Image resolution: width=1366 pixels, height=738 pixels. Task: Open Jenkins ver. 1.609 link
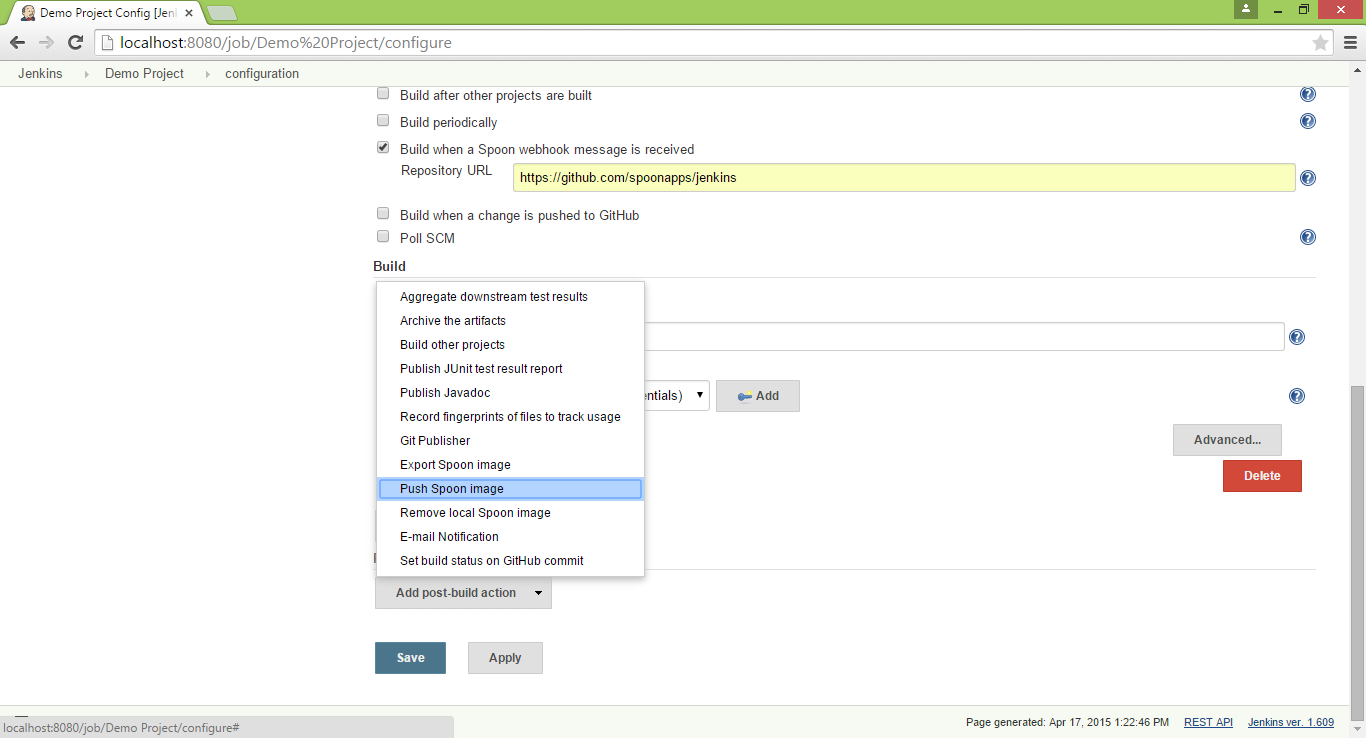1291,722
